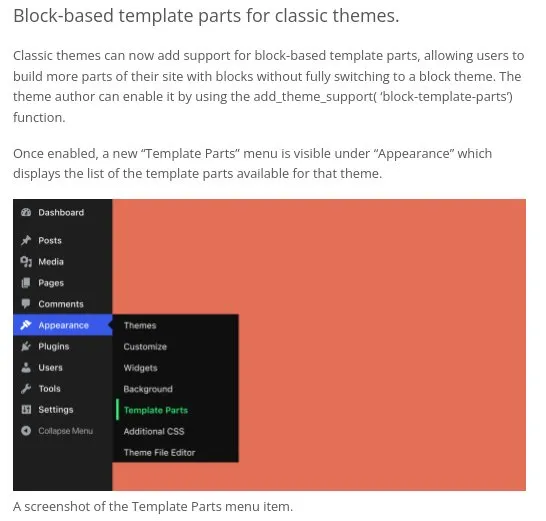Select Customize in Appearance submenu
Image resolution: width=546 pixels, height=521 pixels.
(x=145, y=347)
